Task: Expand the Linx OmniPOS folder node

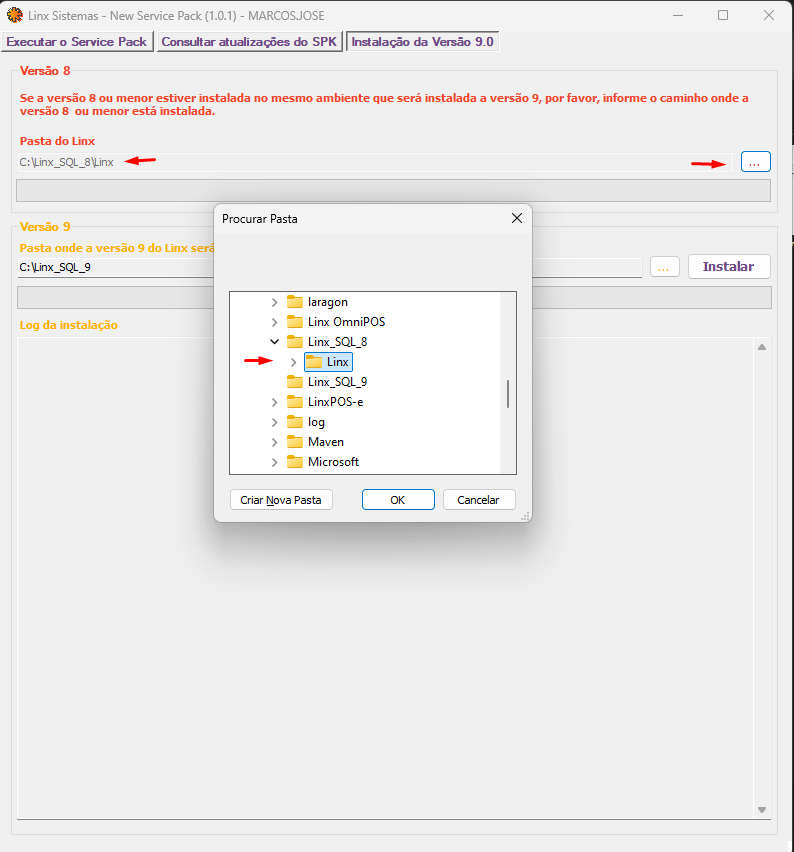Action: click(x=275, y=322)
